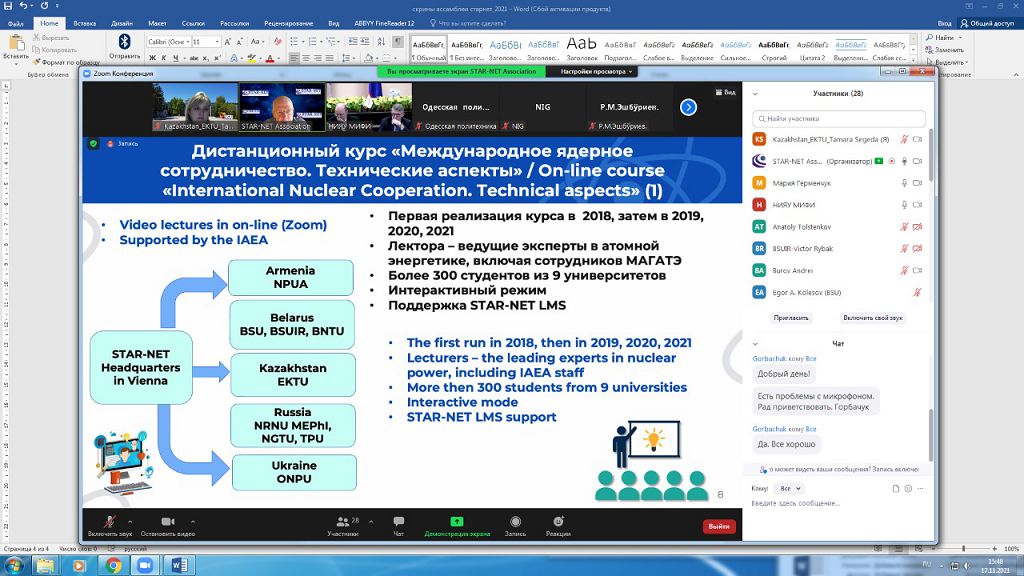
Task: Open Google Chrome from the Windows taskbar
Action: pyautogui.click(x=112, y=566)
